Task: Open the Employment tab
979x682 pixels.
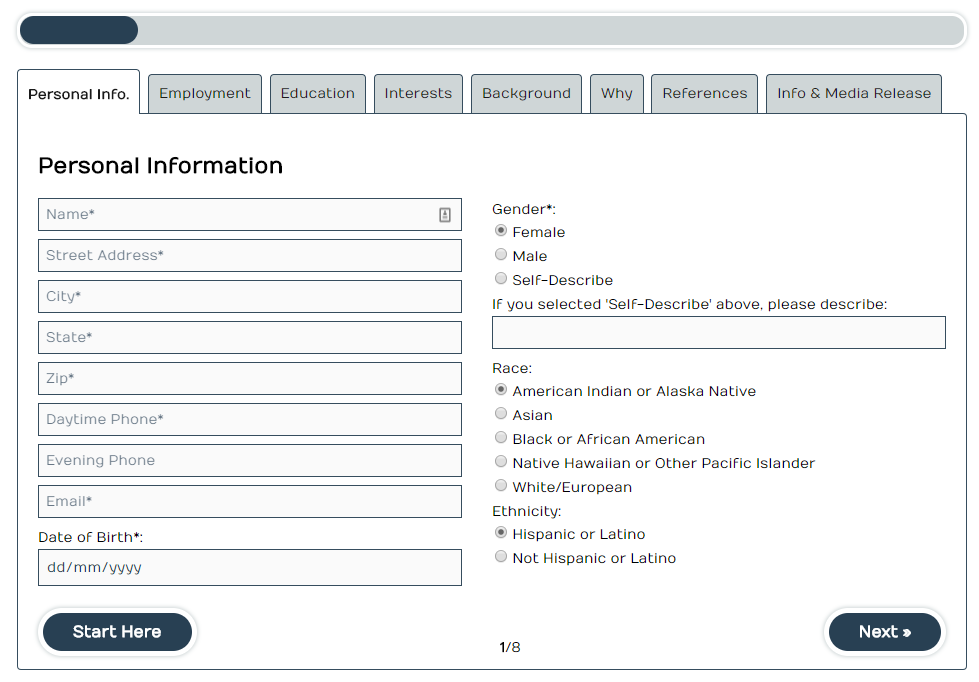Action: (x=205, y=94)
